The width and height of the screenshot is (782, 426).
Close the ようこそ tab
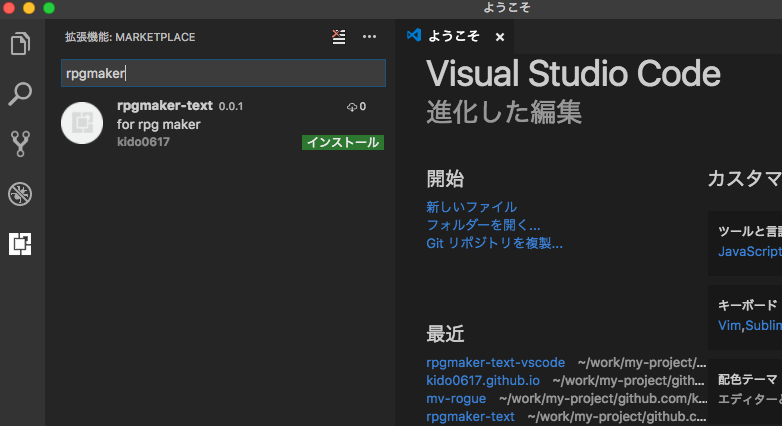click(500, 37)
